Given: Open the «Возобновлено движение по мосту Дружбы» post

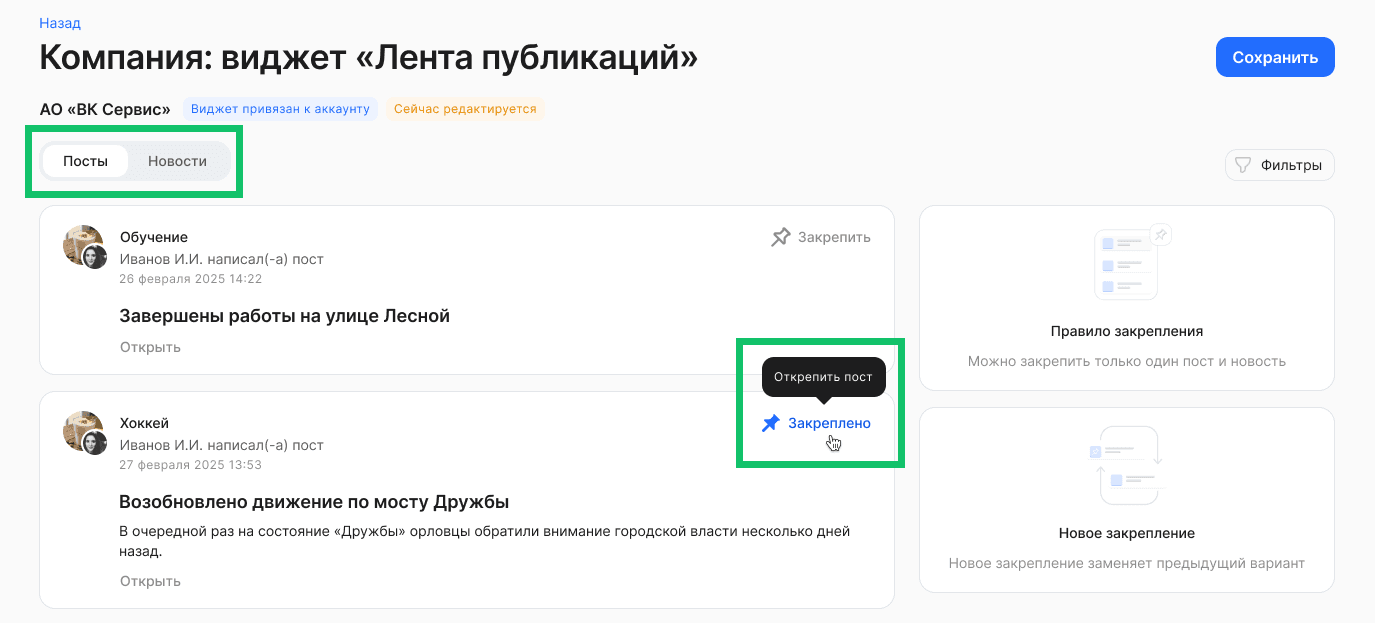Looking at the screenshot, I should point(149,580).
